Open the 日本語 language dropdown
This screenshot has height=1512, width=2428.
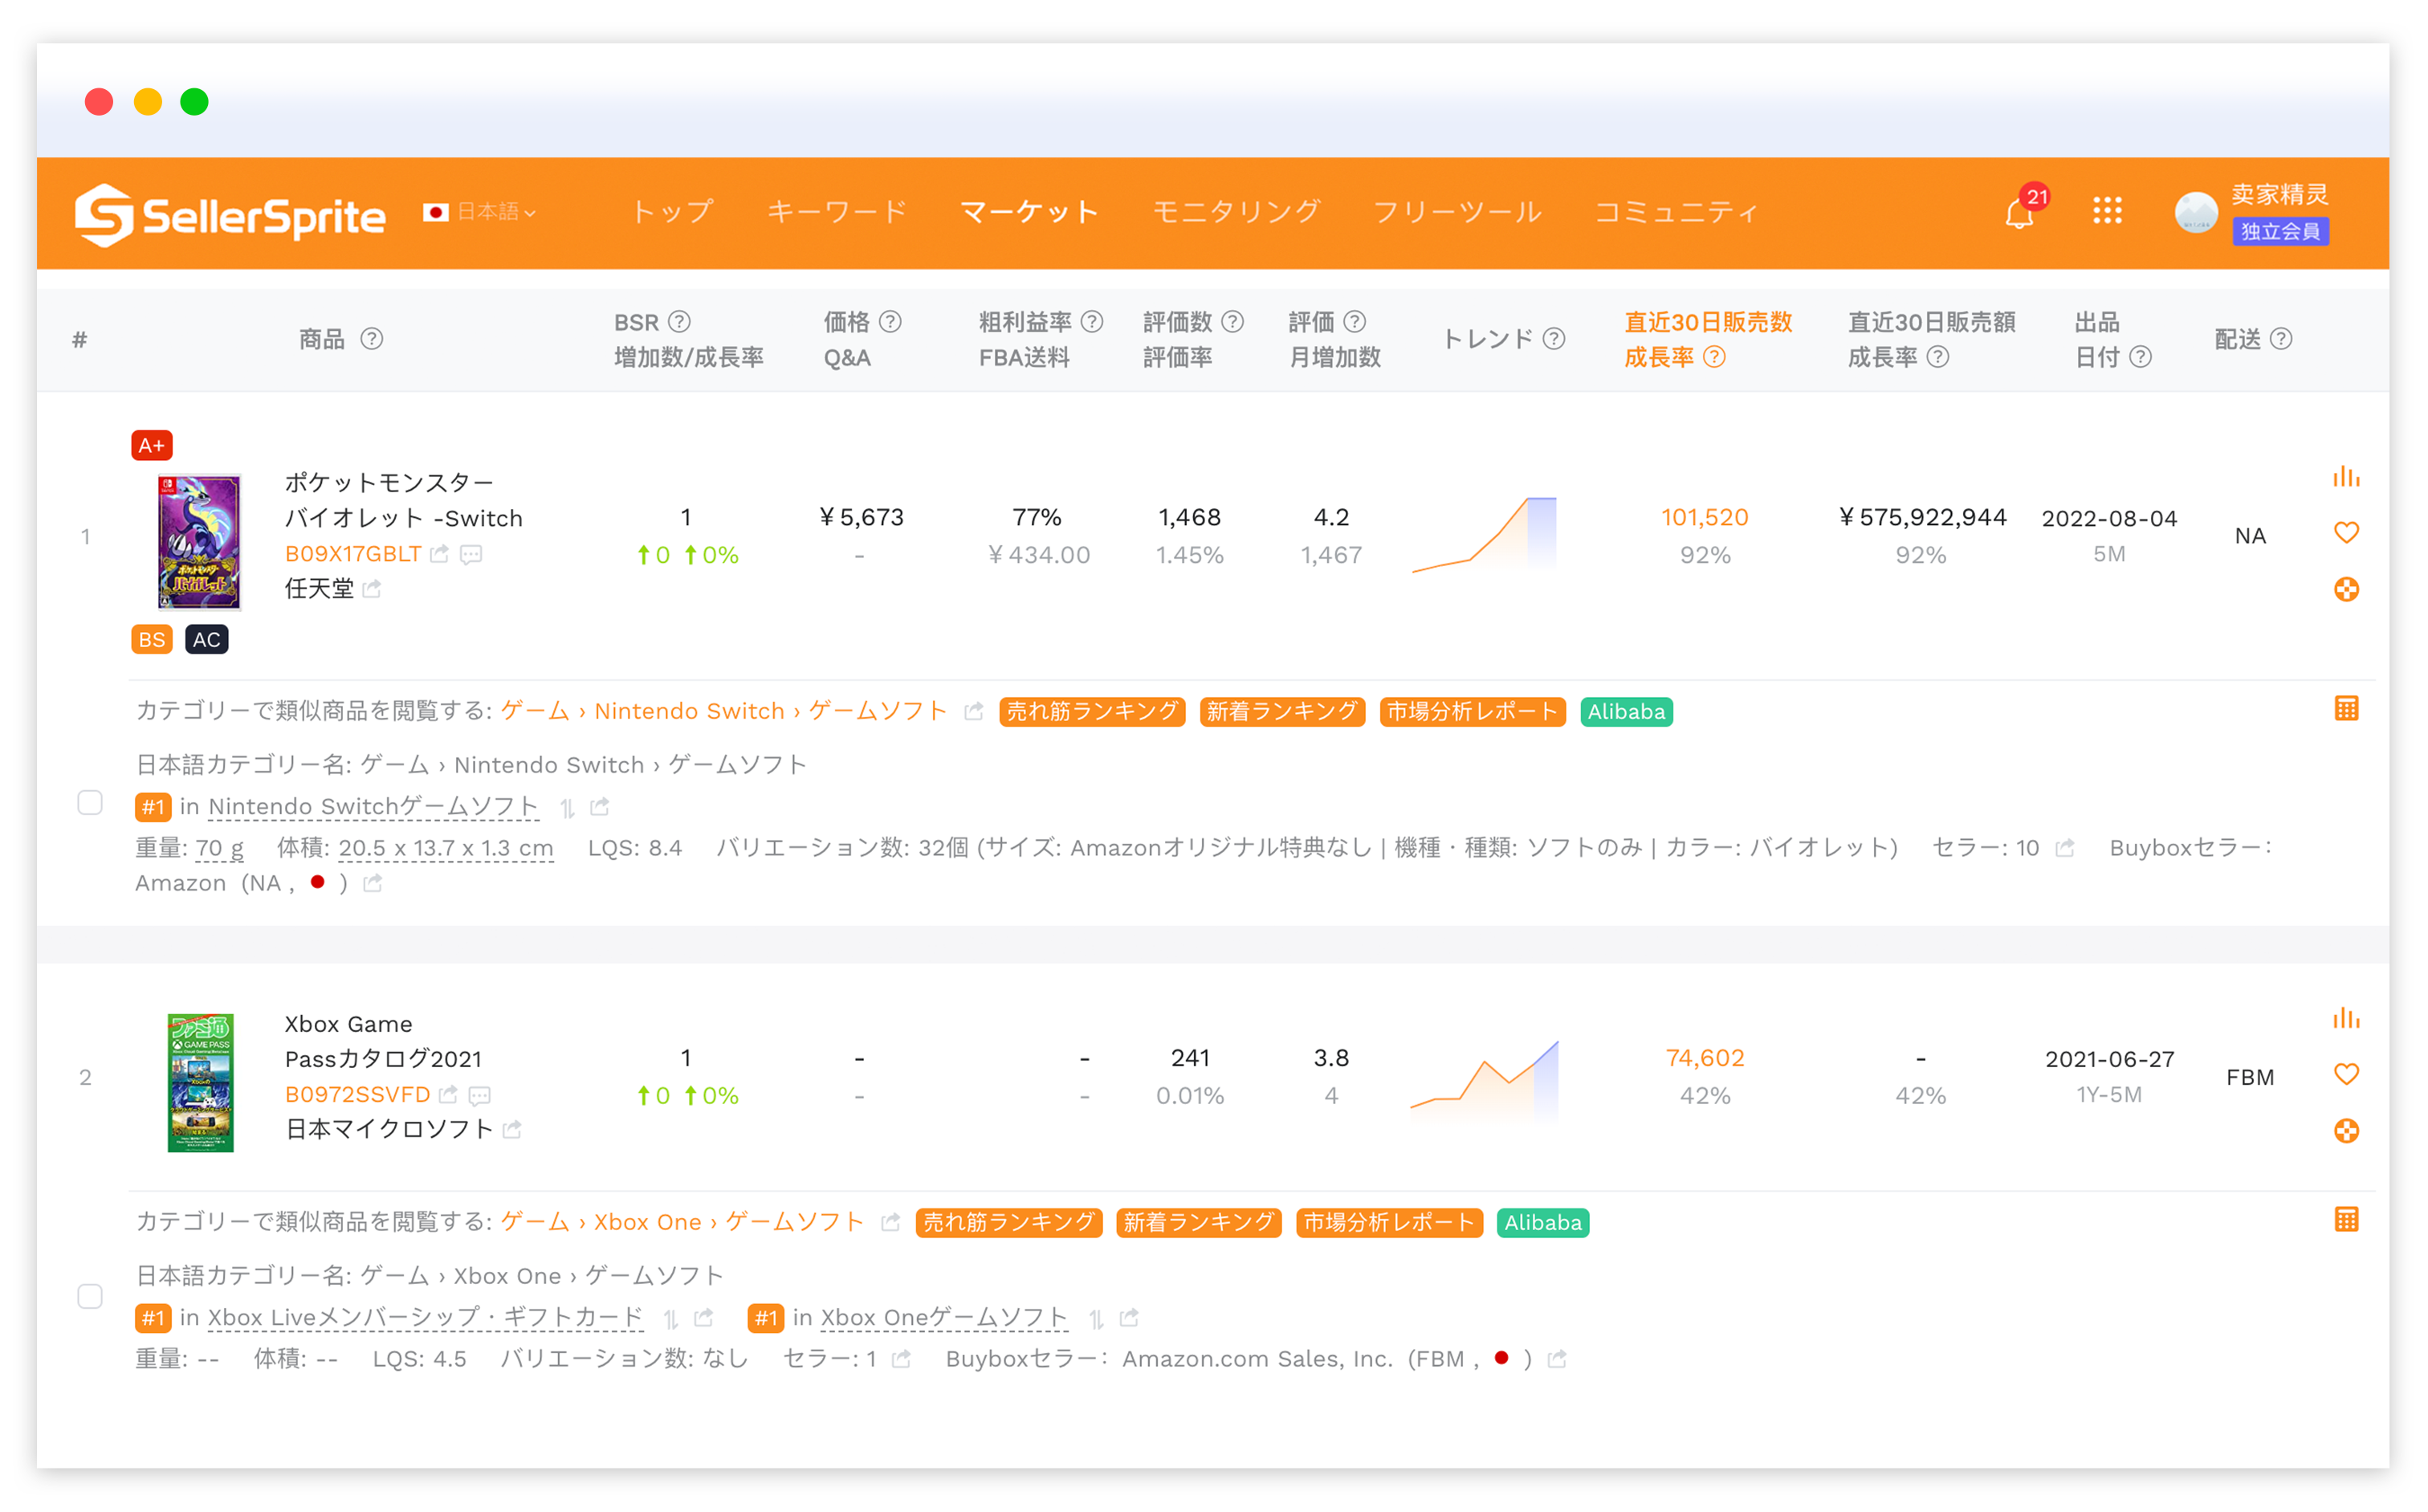coord(480,212)
